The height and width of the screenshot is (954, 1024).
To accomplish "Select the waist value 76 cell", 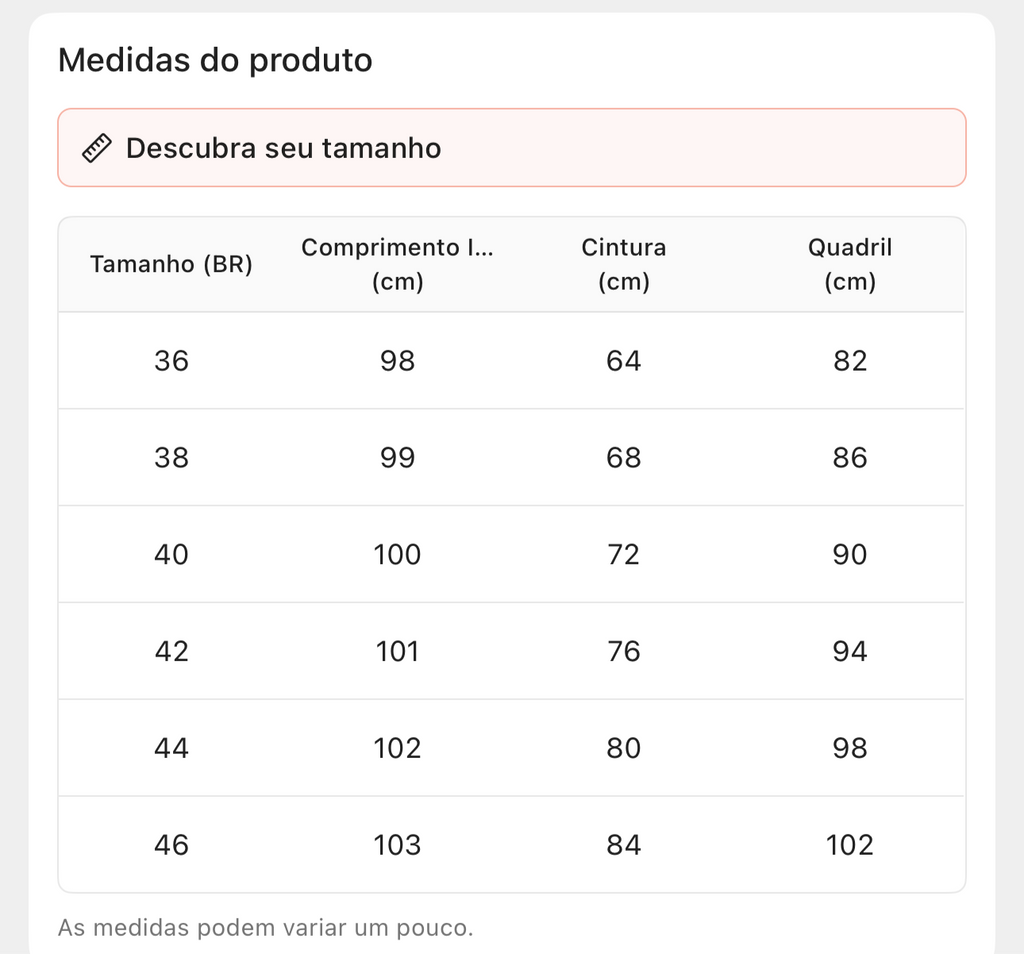I will 623,652.
